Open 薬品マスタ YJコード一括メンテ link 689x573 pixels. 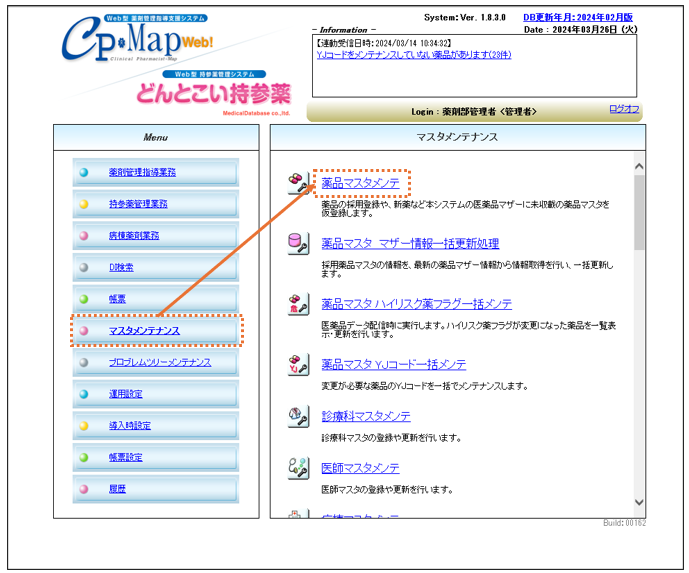point(393,364)
